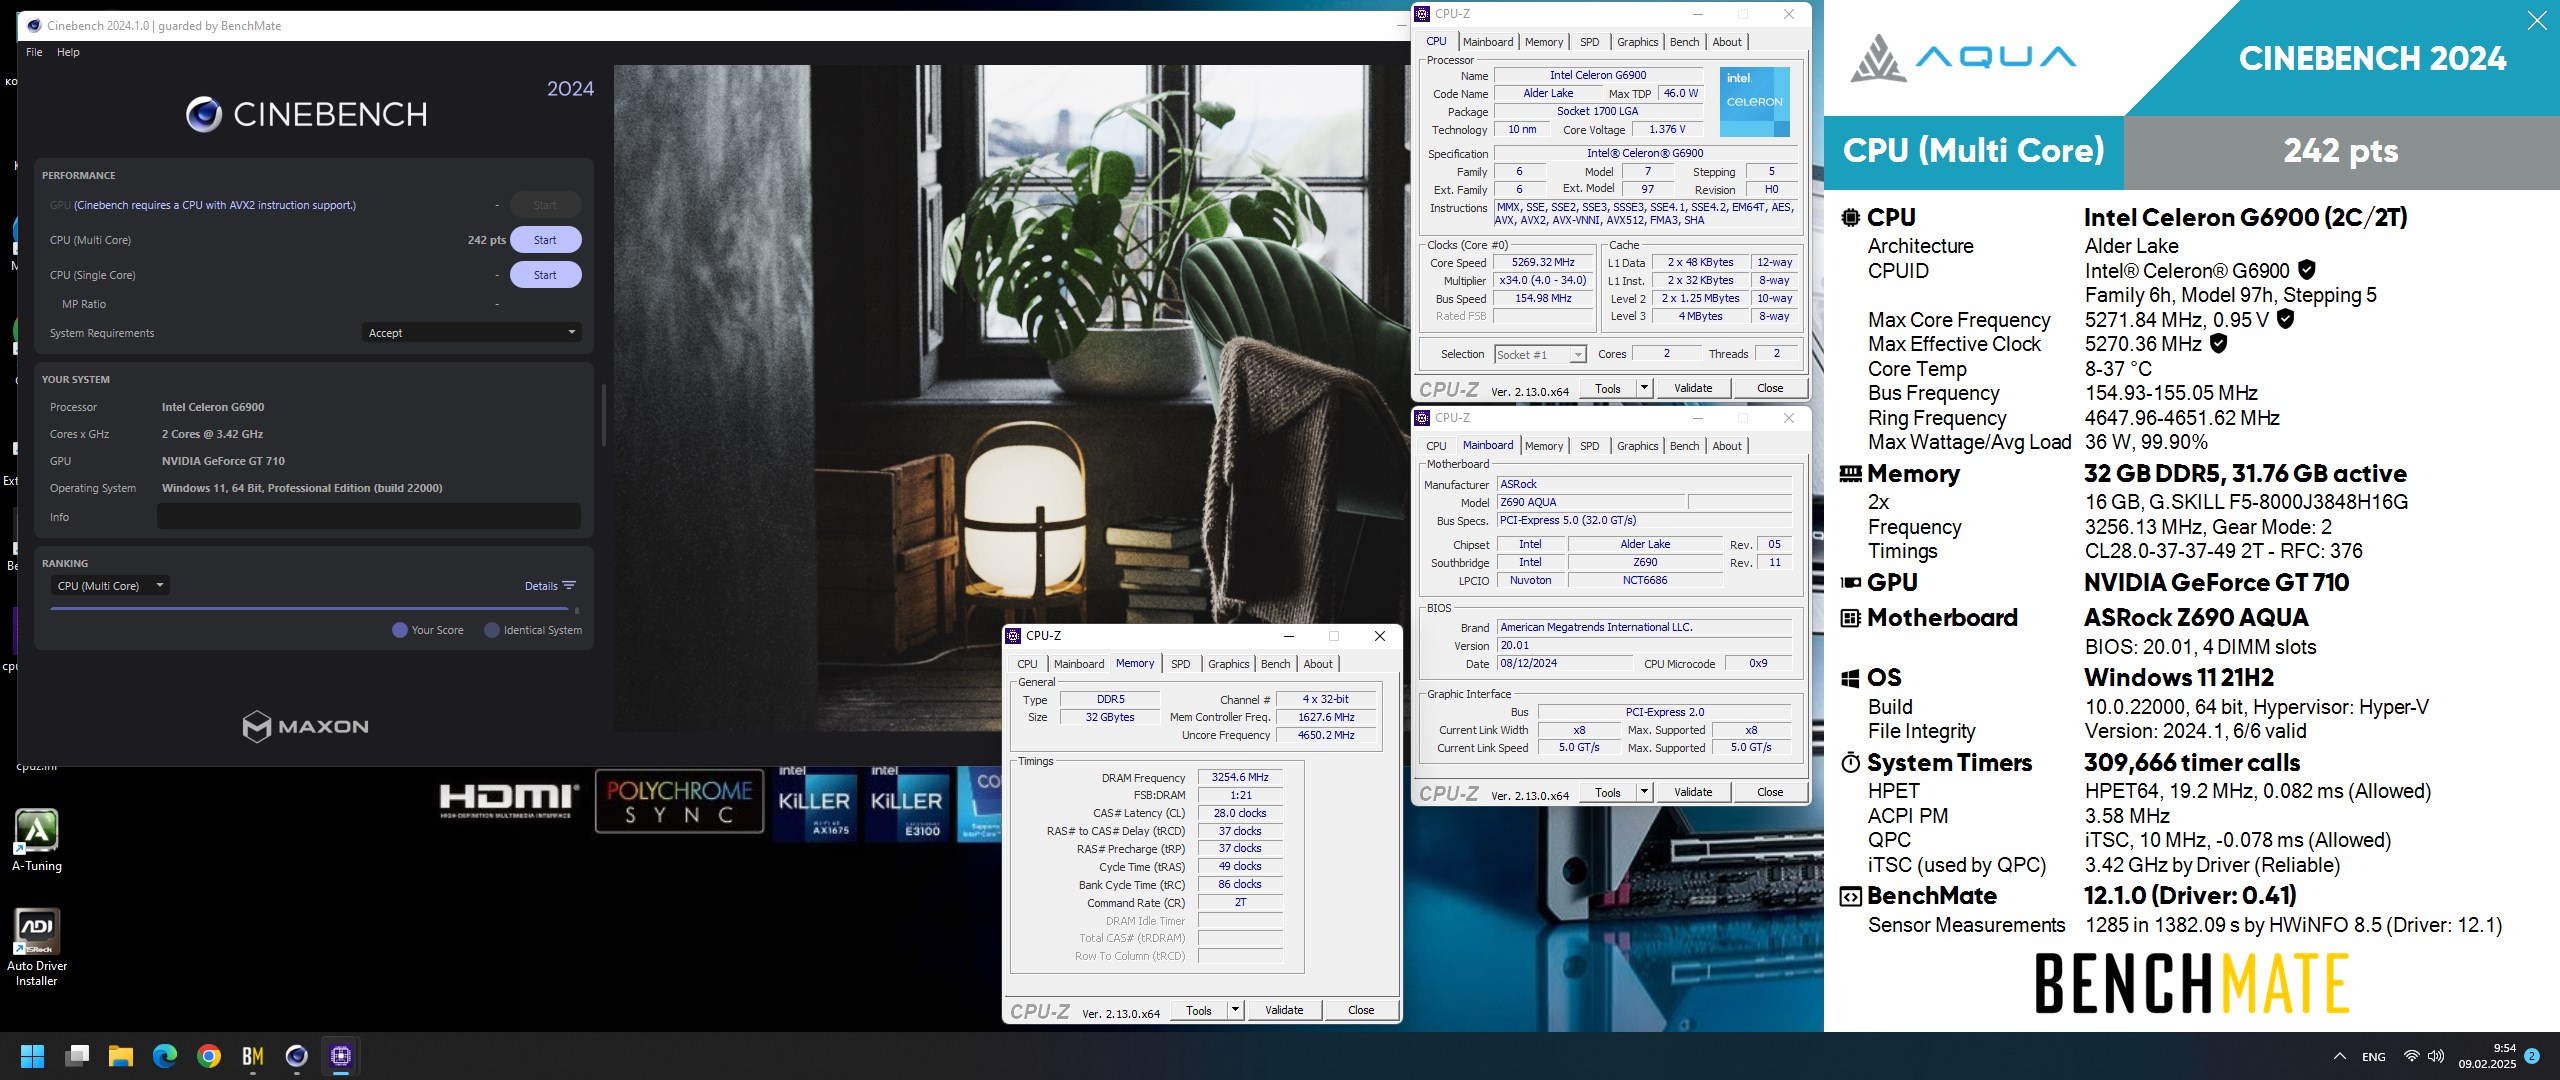2560x1080 pixels.
Task: Click Close in Memory CPU-Z window
Action: coord(1361,1010)
